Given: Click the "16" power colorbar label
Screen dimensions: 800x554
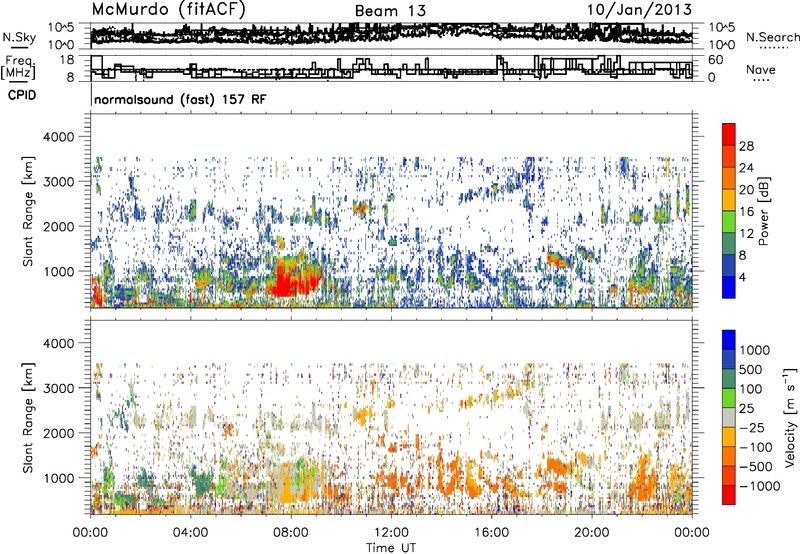Looking at the screenshot, I should [746, 212].
